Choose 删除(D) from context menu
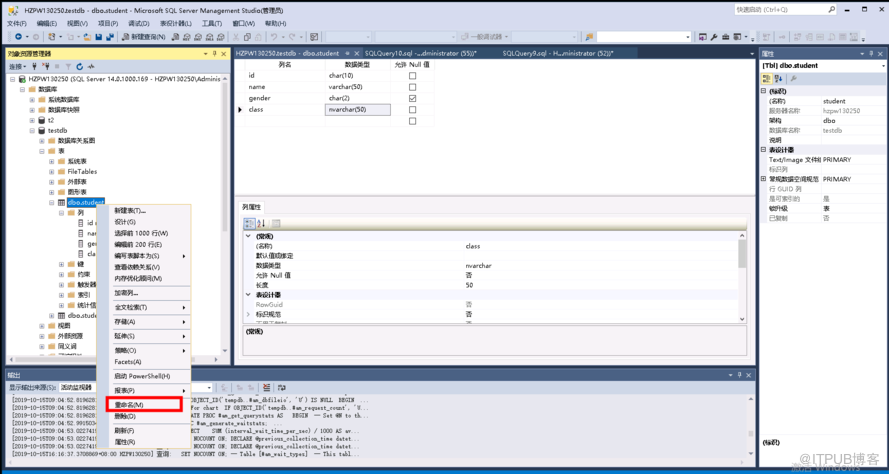Screen dimensions: 889x474 [125, 416]
